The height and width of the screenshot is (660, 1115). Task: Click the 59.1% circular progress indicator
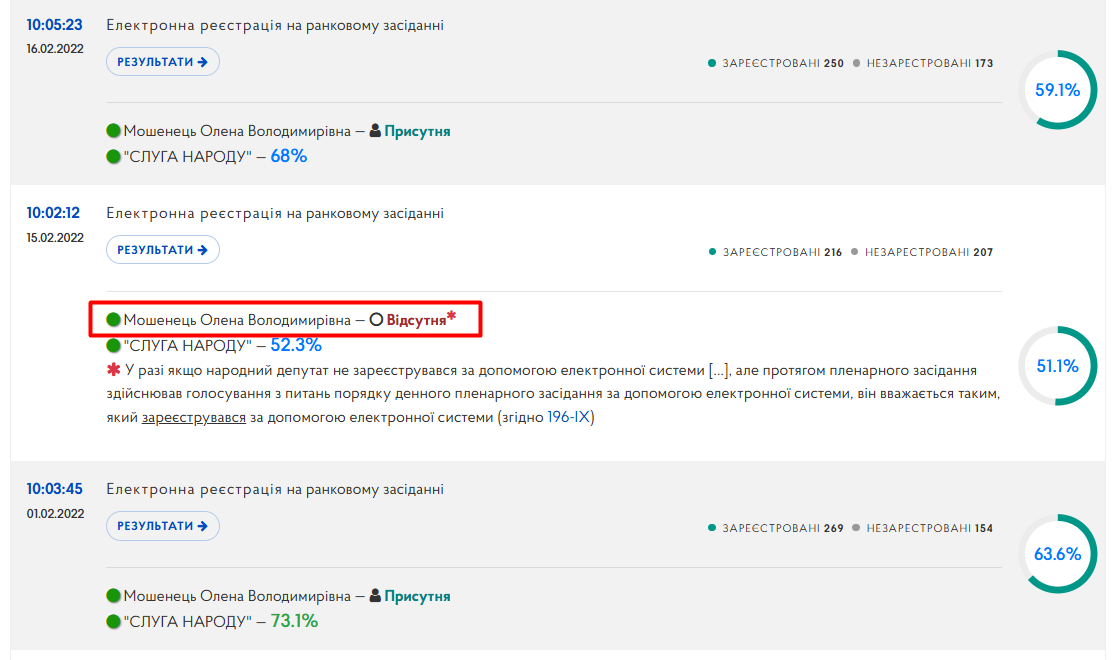1057,90
